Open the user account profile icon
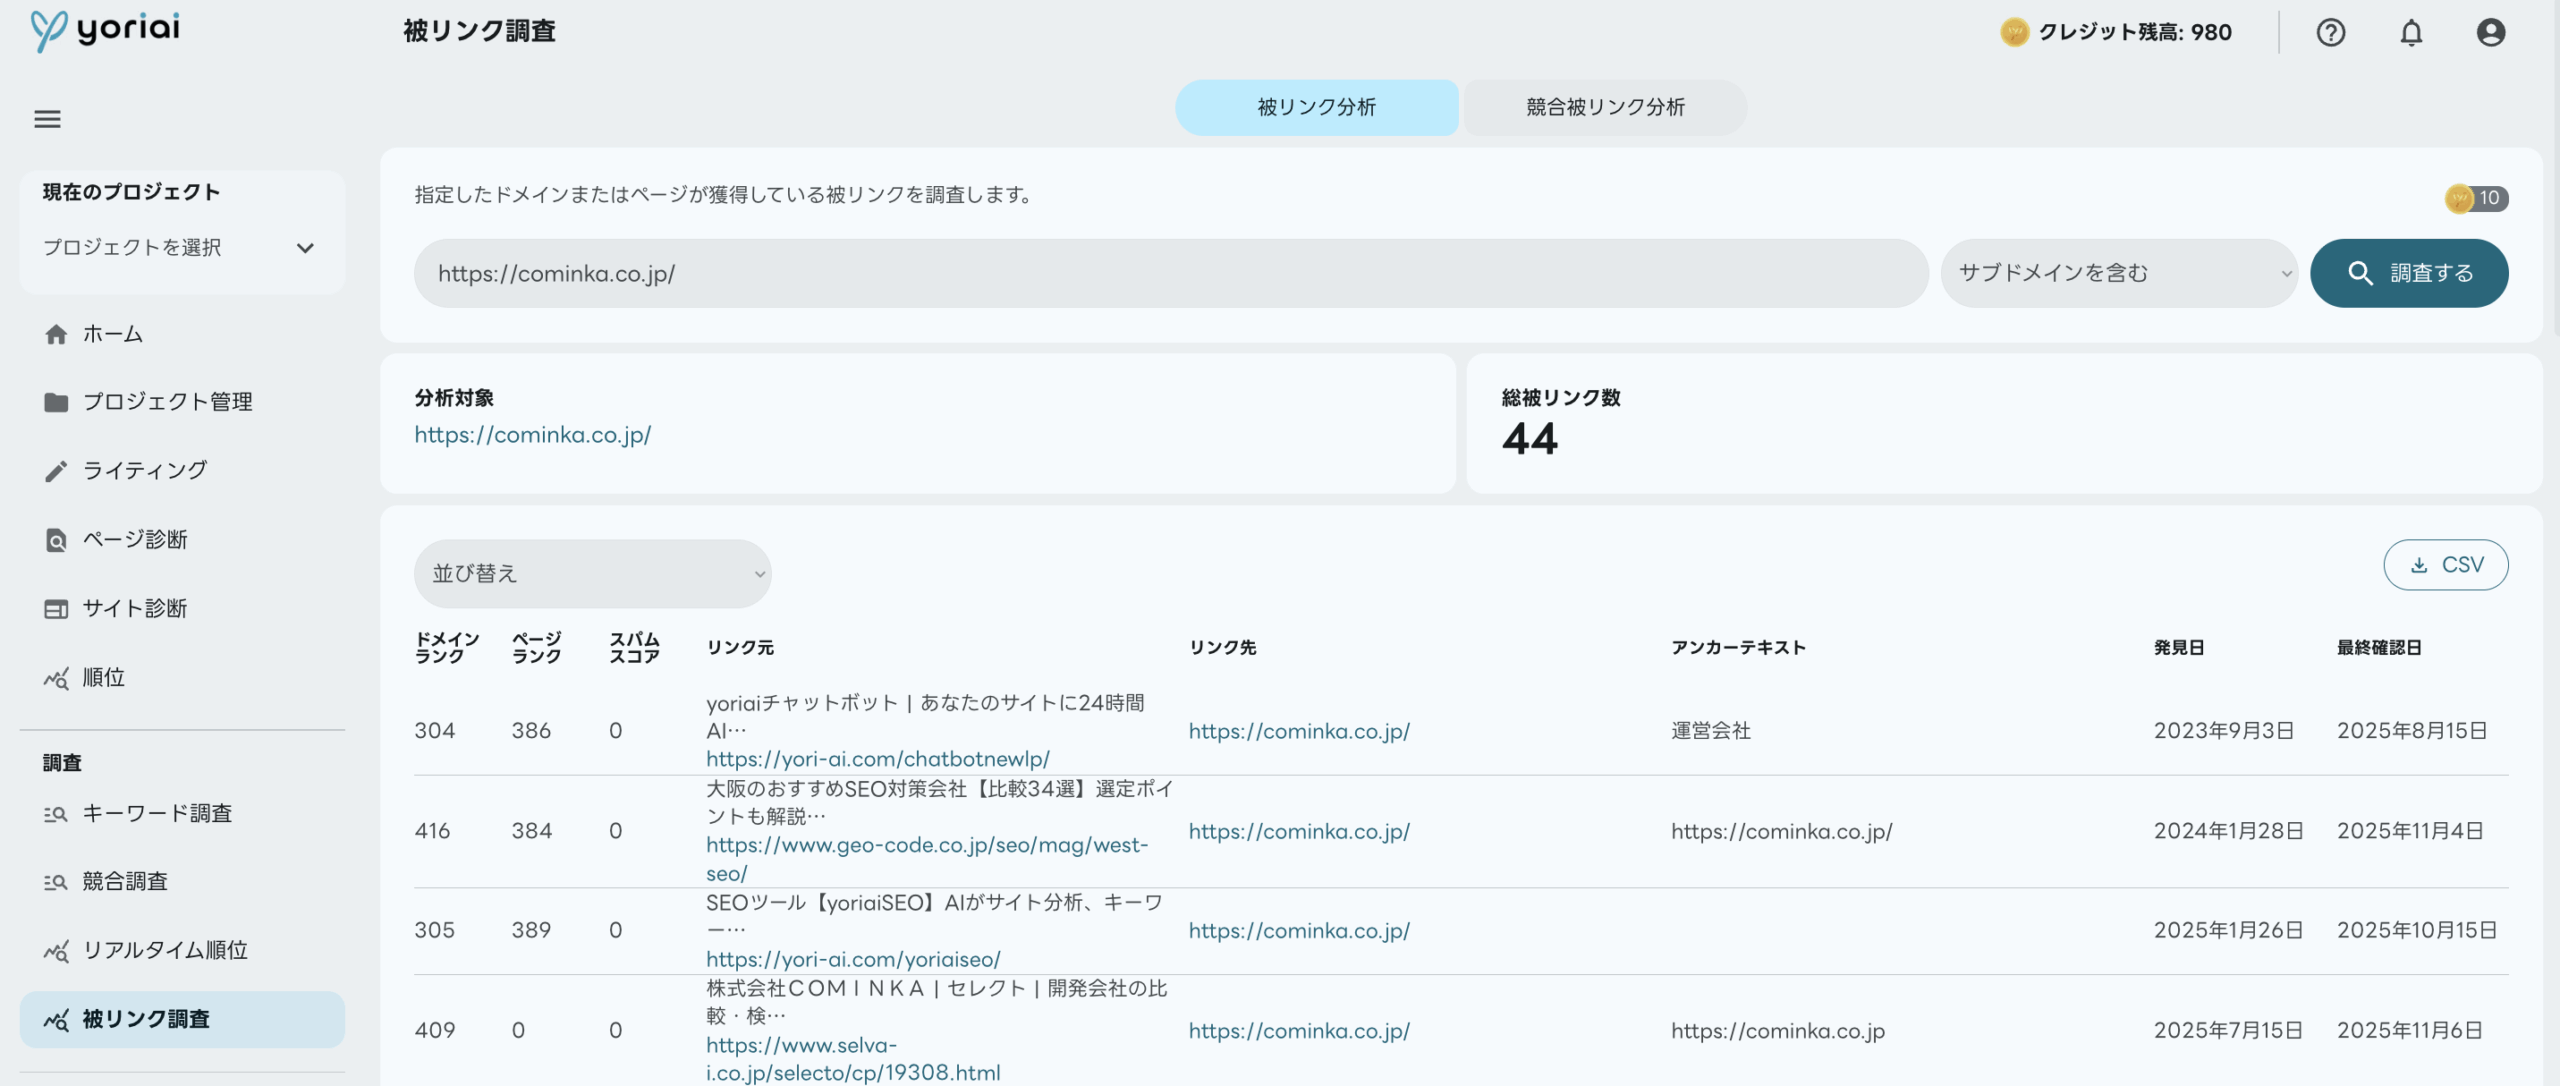Screen dimensions: 2560x1086 pyautogui.click(x=2490, y=33)
